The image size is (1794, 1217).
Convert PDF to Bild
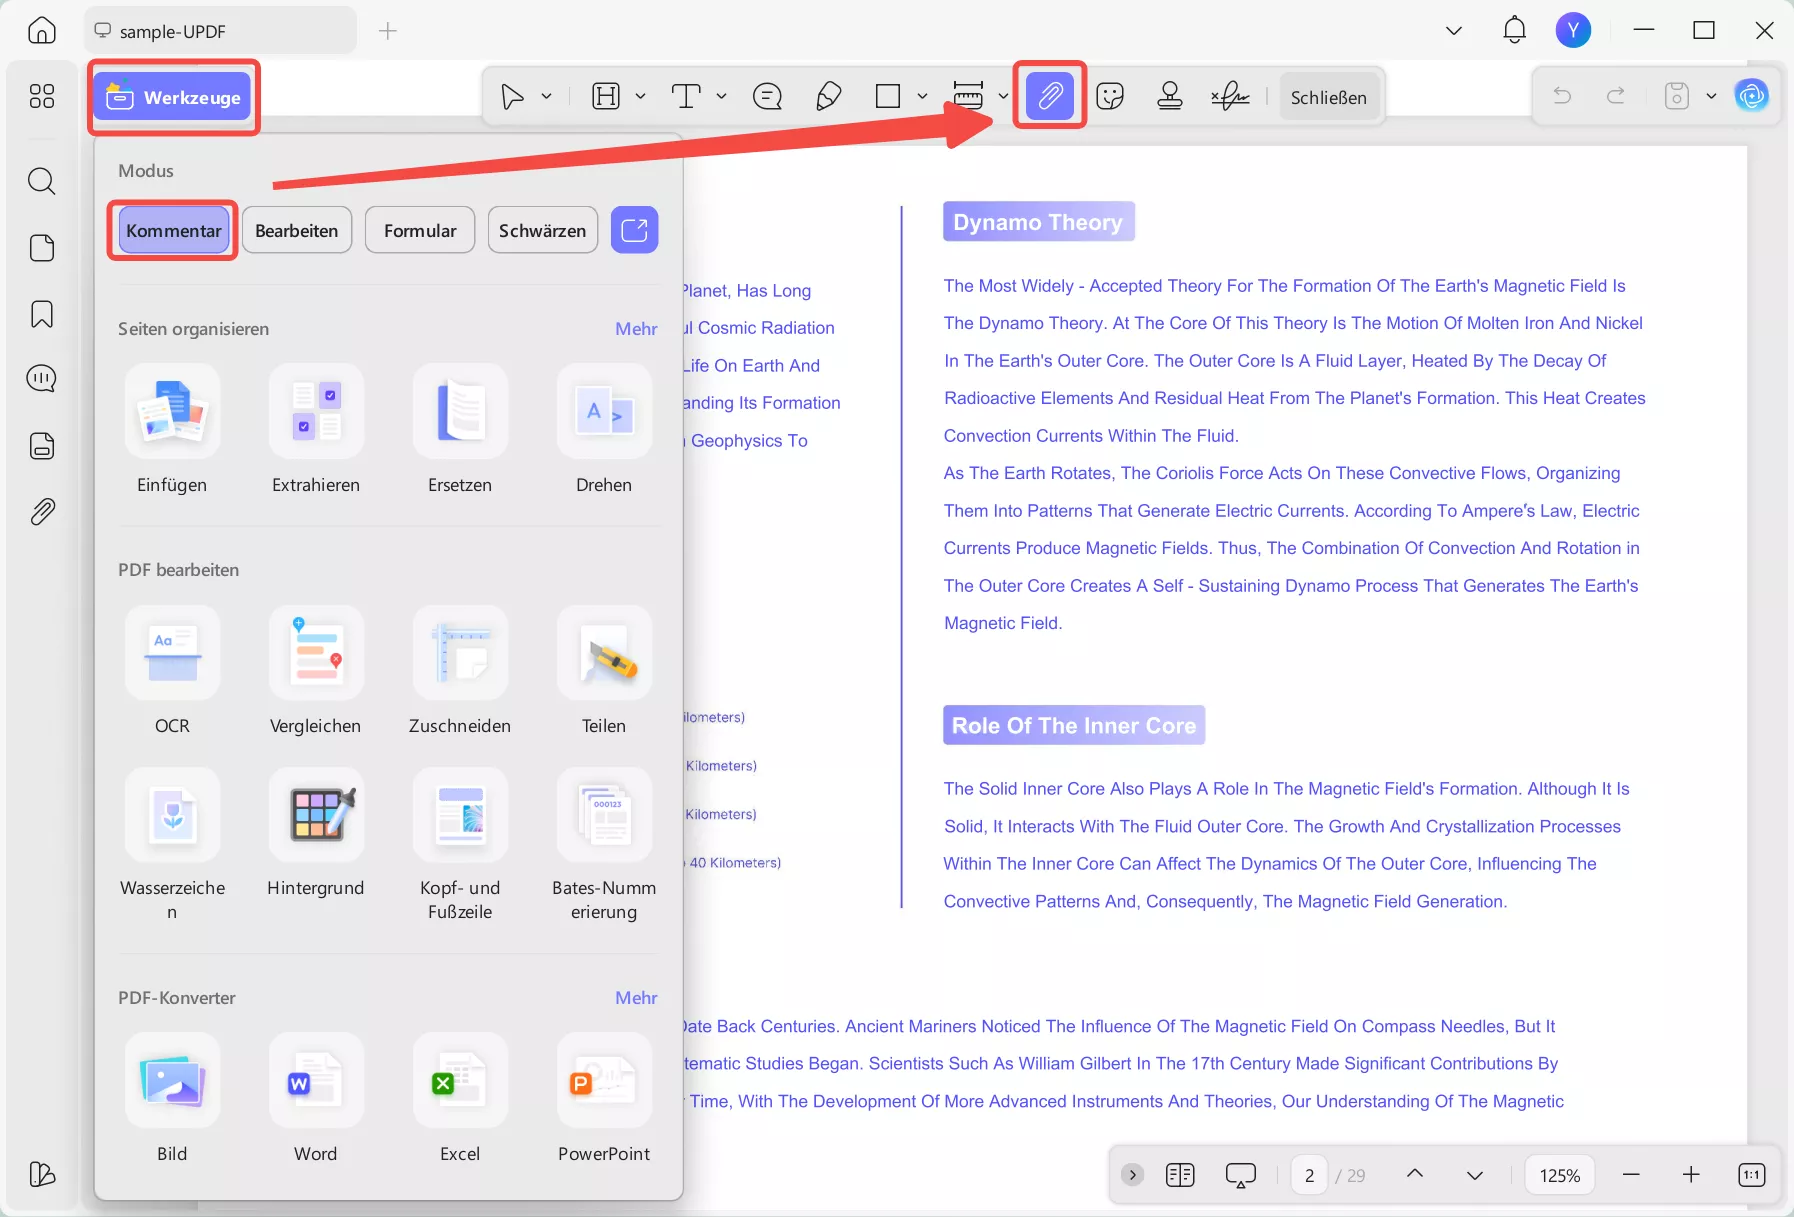coord(172,1099)
